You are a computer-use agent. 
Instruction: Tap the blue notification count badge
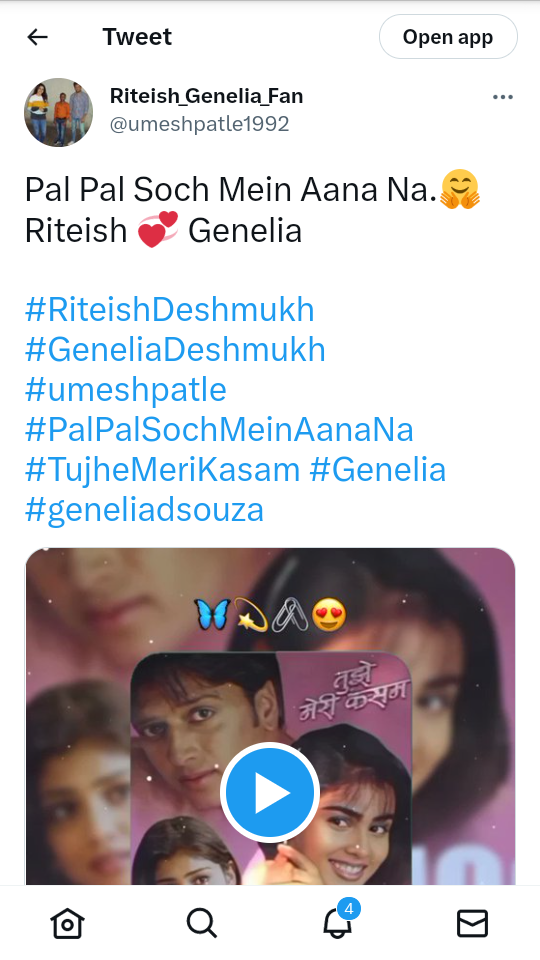[349, 909]
